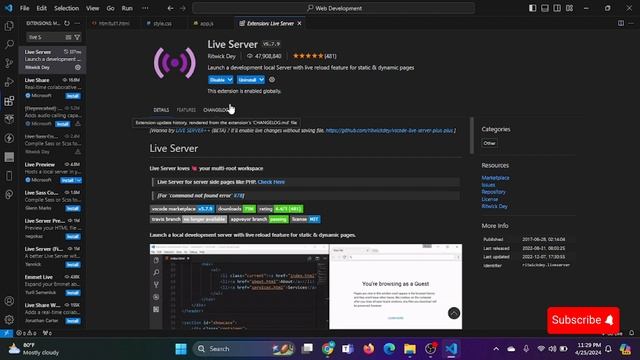The height and width of the screenshot is (360, 640).
Task: Open the Run and Debug view
Action: click(9, 82)
